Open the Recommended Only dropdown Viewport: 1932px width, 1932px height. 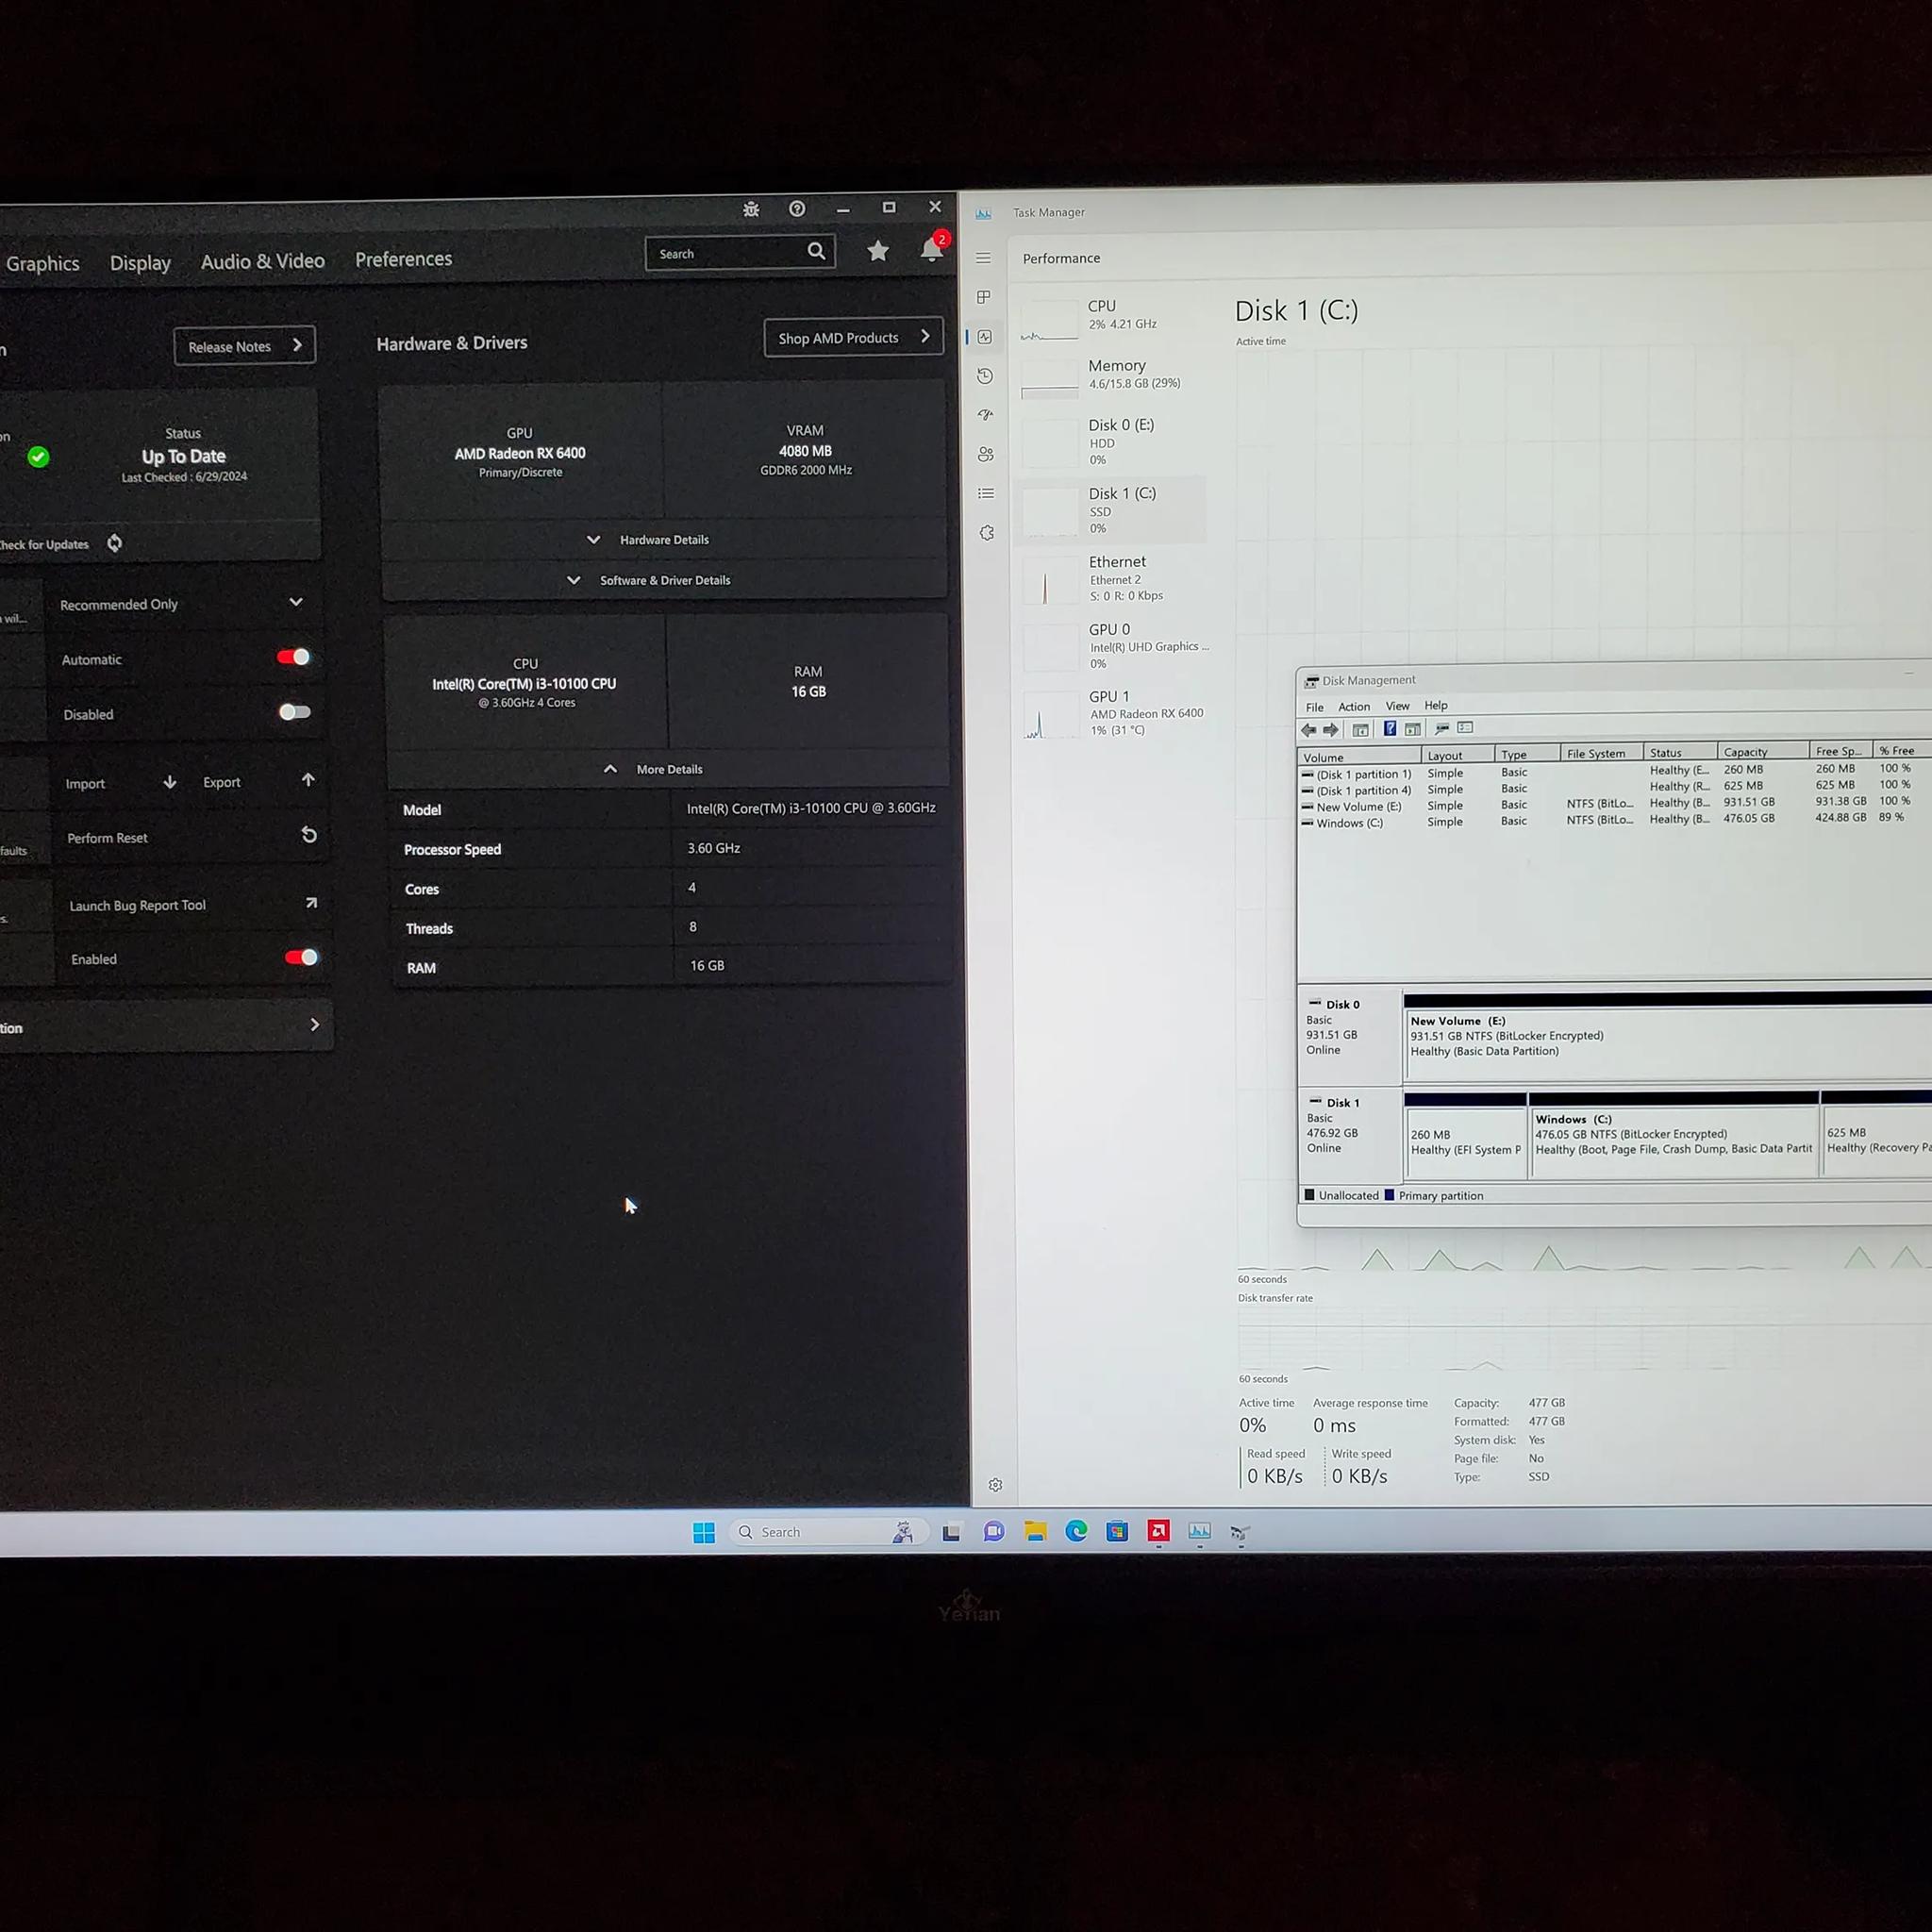pyautogui.click(x=182, y=603)
